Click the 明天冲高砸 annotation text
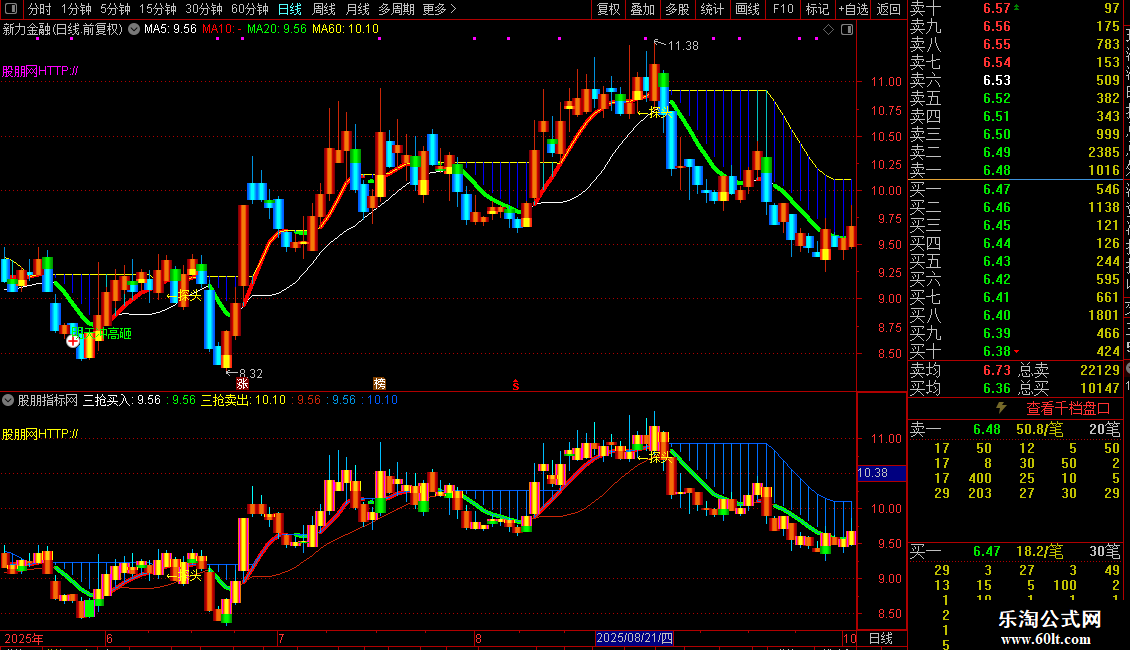 click(101, 334)
